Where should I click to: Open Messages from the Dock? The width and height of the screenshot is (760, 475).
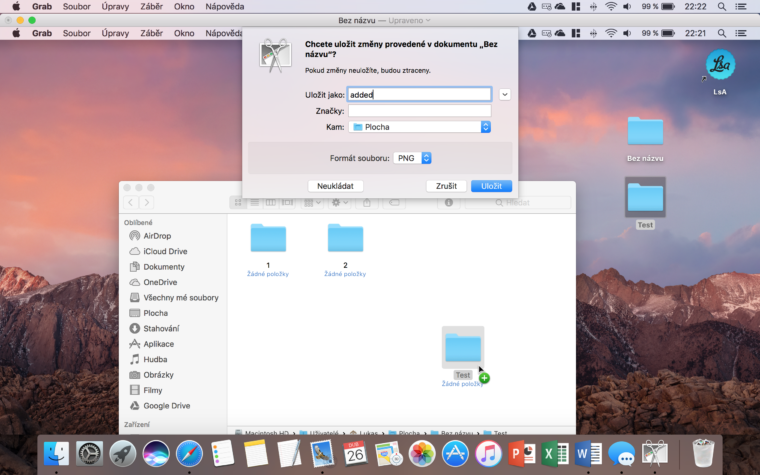coord(621,454)
